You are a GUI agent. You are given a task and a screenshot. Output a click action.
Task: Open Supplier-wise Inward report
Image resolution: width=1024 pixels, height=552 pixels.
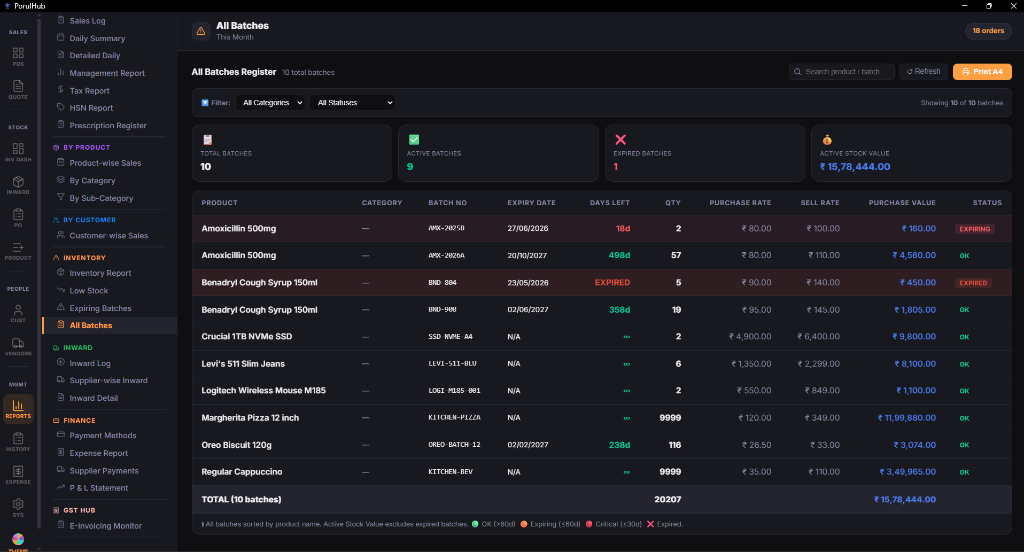108,380
